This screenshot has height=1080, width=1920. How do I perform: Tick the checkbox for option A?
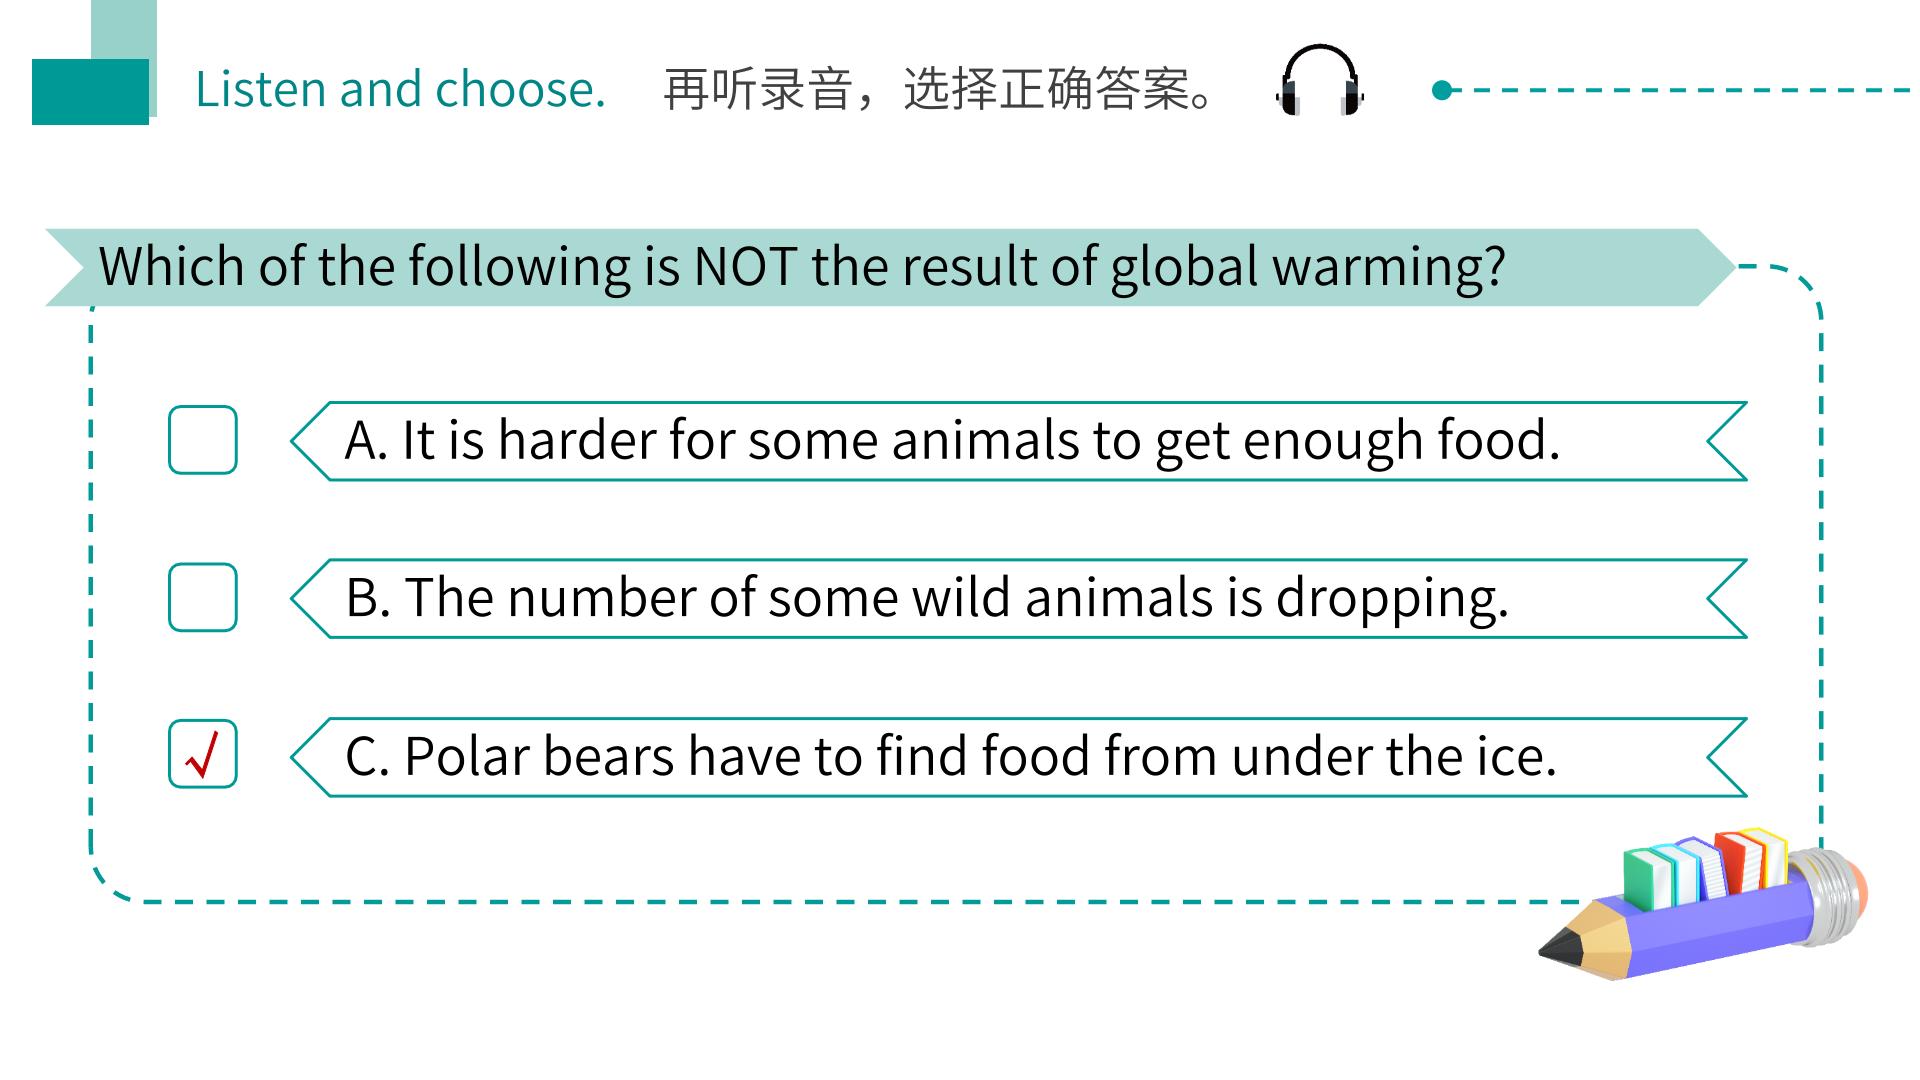pos(203,439)
